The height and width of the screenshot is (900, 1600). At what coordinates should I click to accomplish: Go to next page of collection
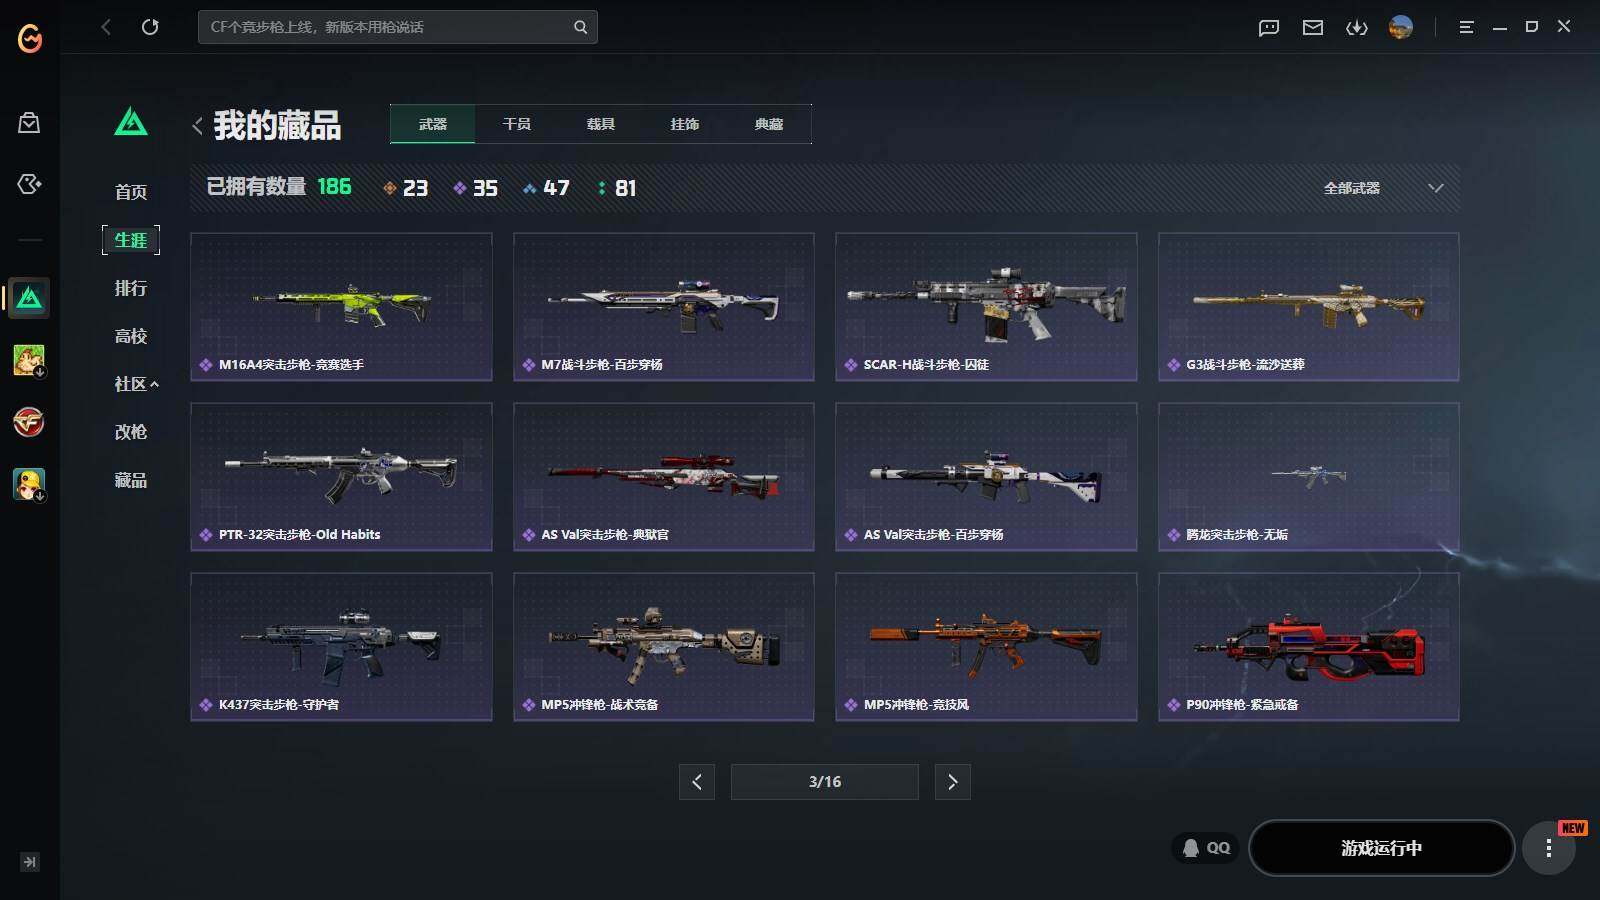[x=952, y=782]
